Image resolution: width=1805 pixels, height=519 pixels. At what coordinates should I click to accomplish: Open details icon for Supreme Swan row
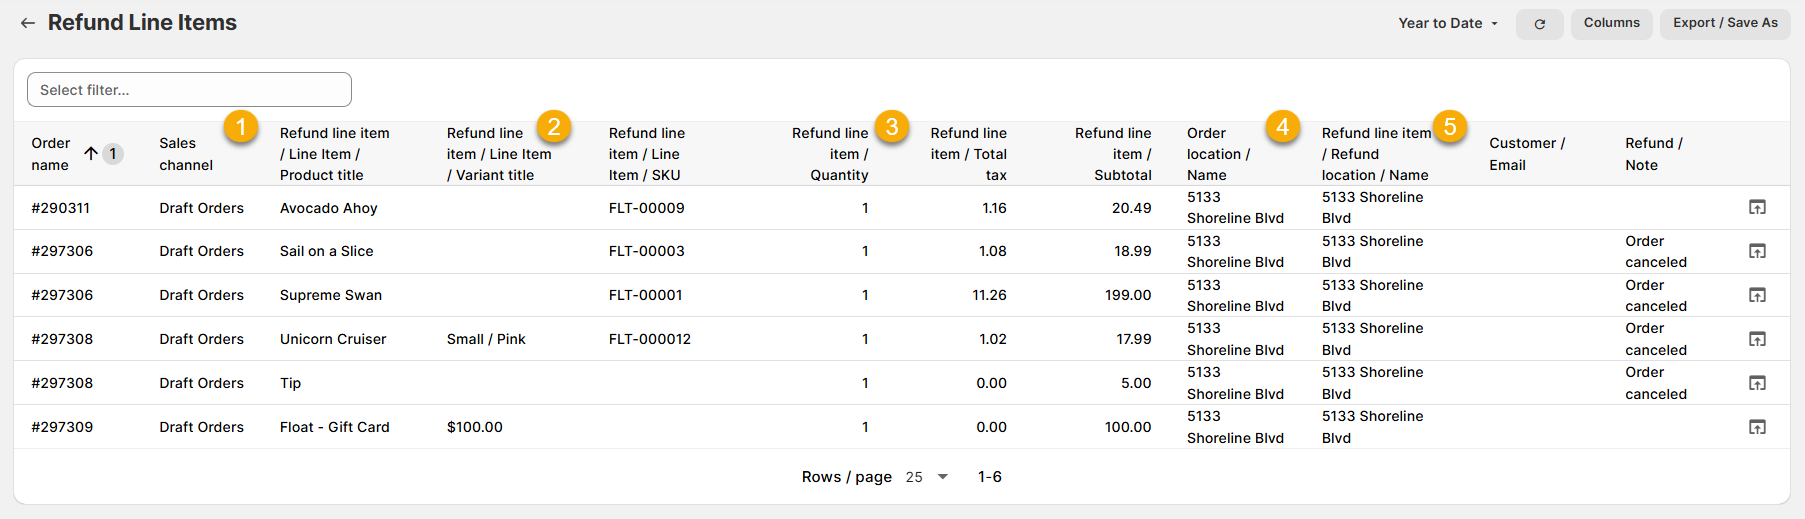point(1756,296)
